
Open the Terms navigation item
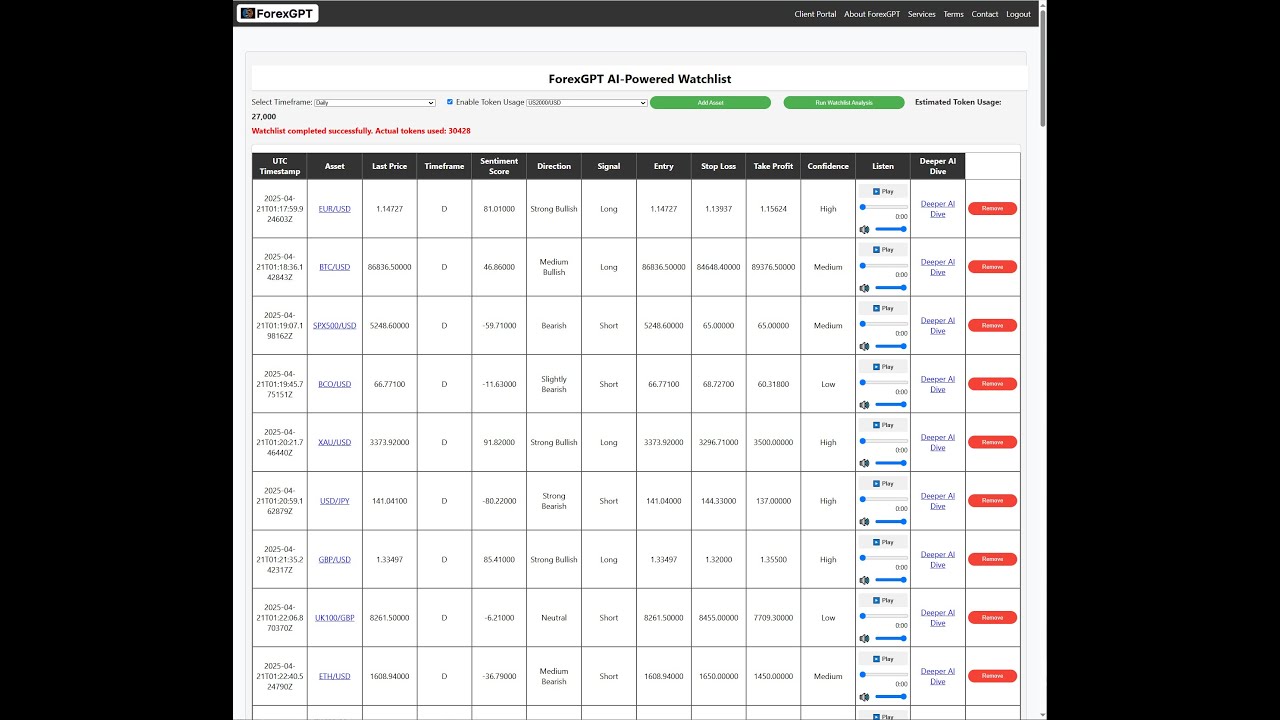pyautogui.click(x=954, y=14)
